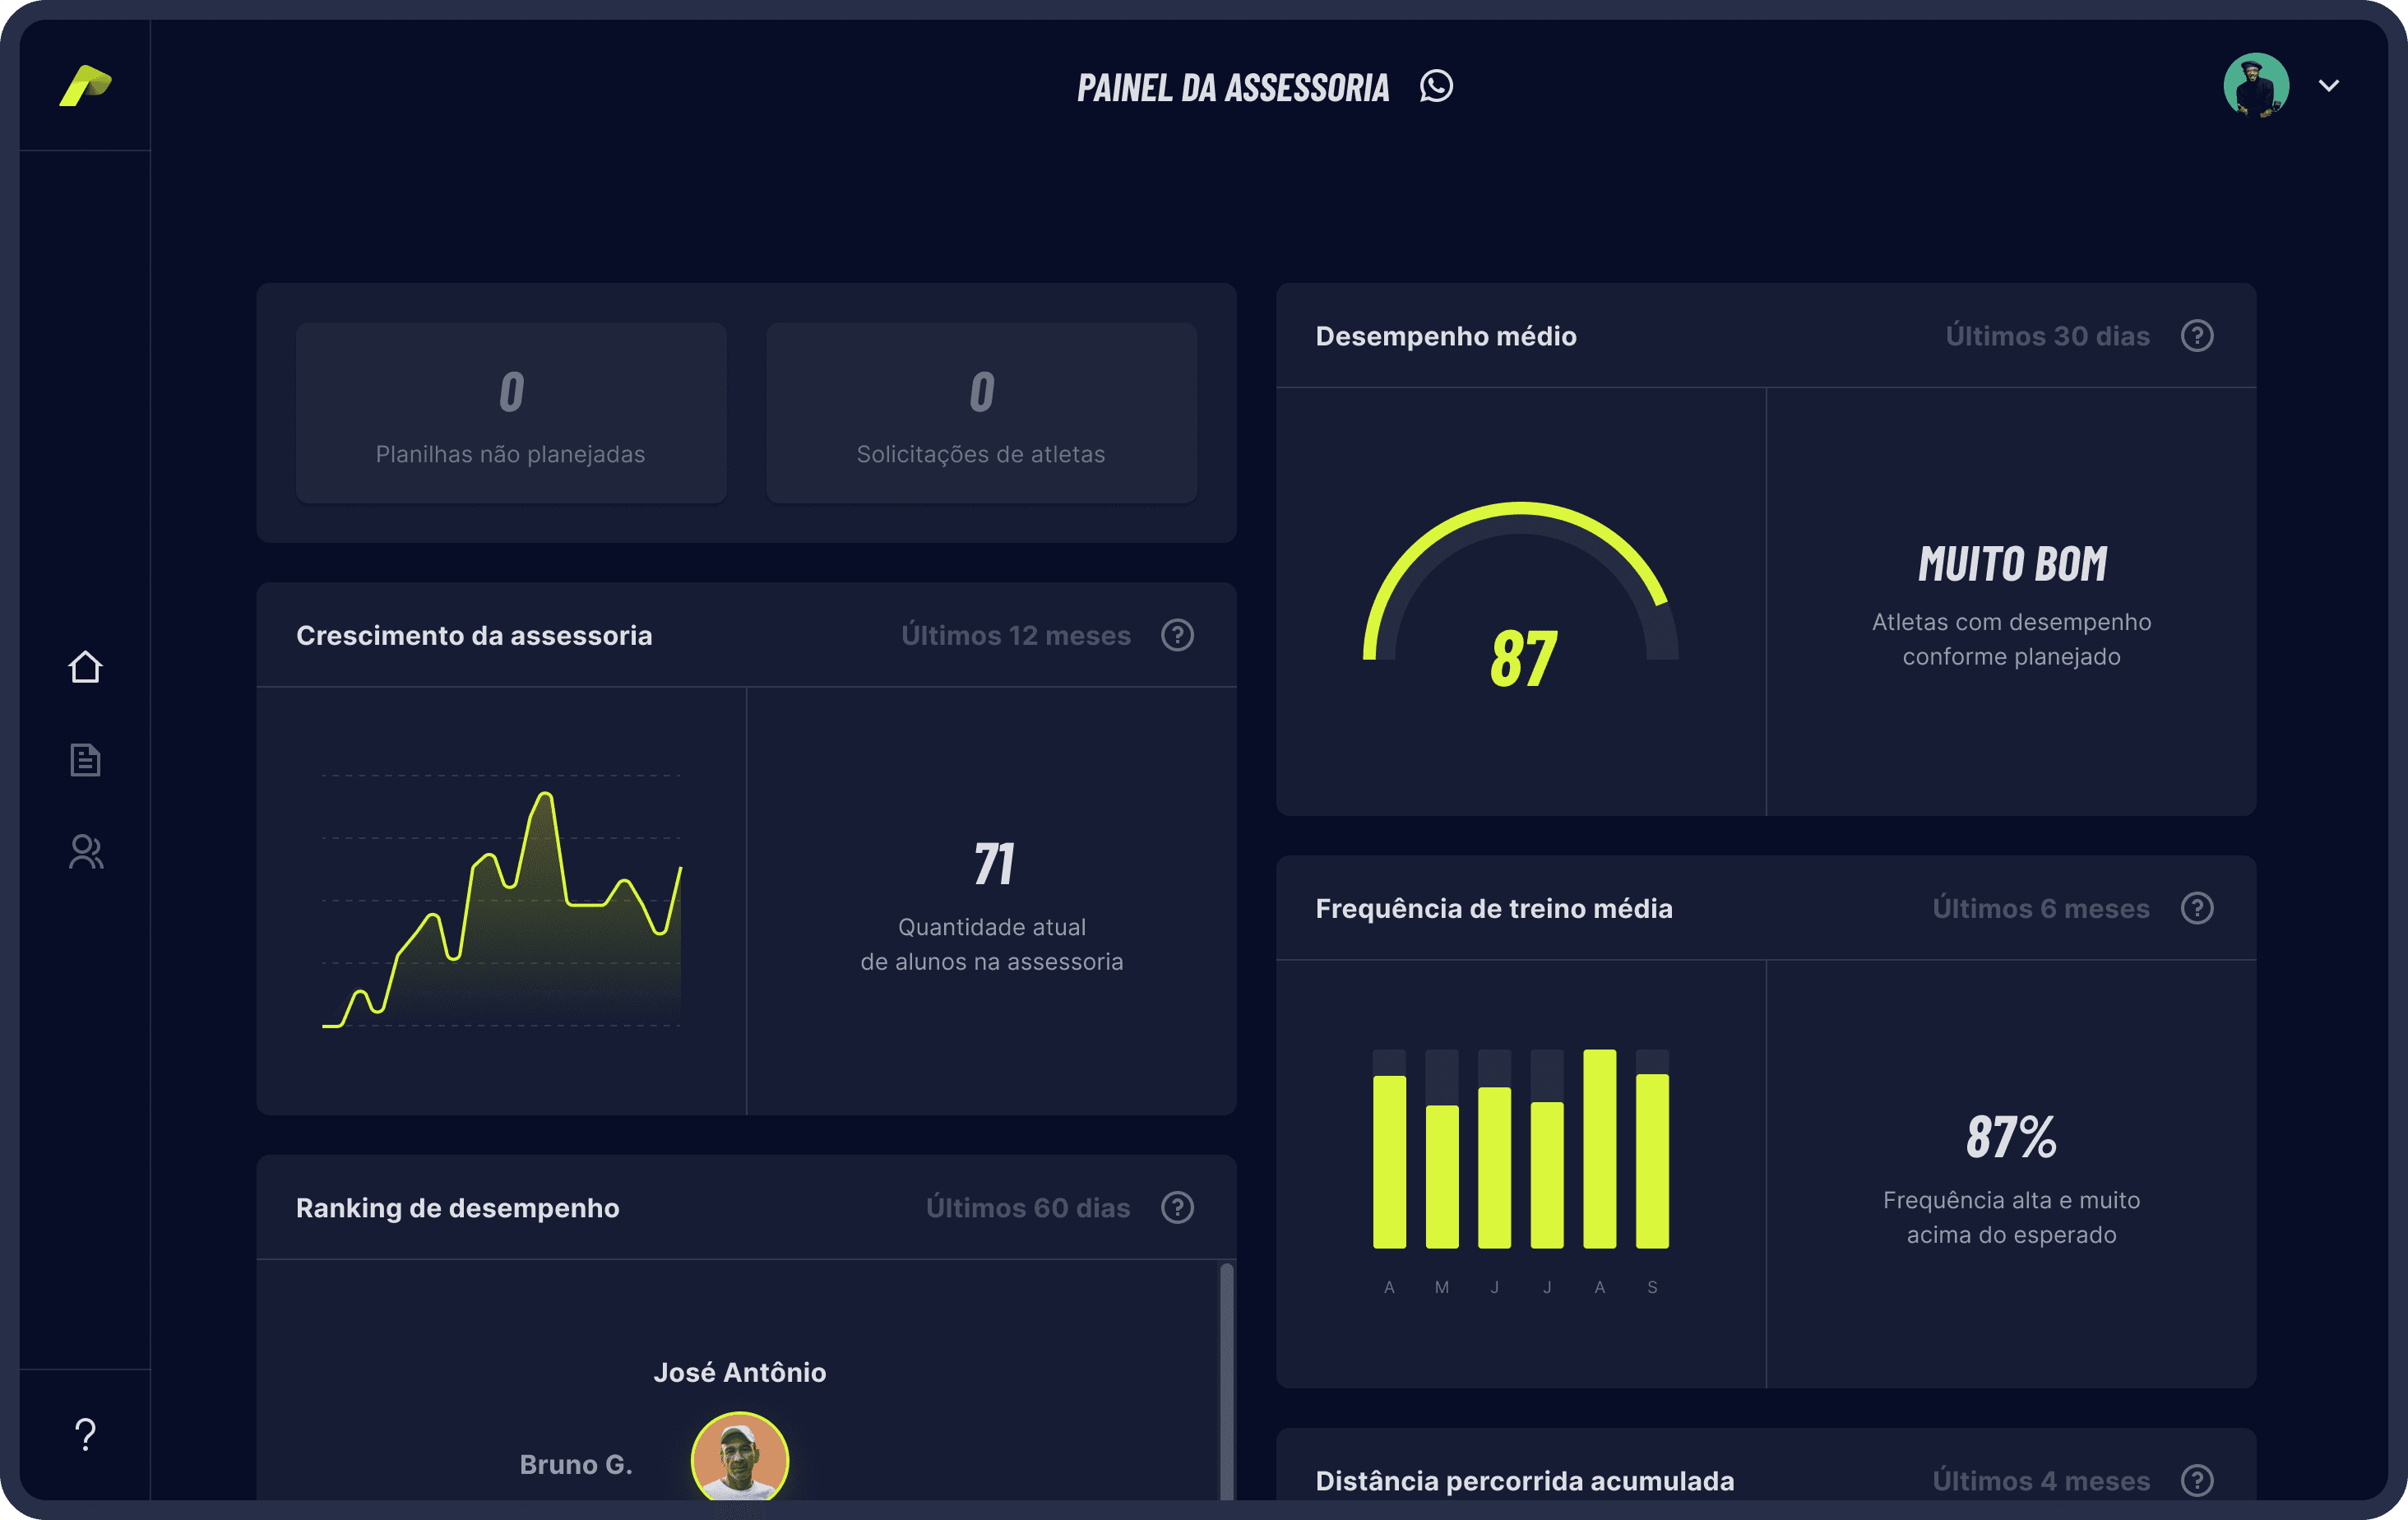The height and width of the screenshot is (1520, 2408).
Task: Open the WhatsApp icon next to the title
Action: tap(1436, 86)
